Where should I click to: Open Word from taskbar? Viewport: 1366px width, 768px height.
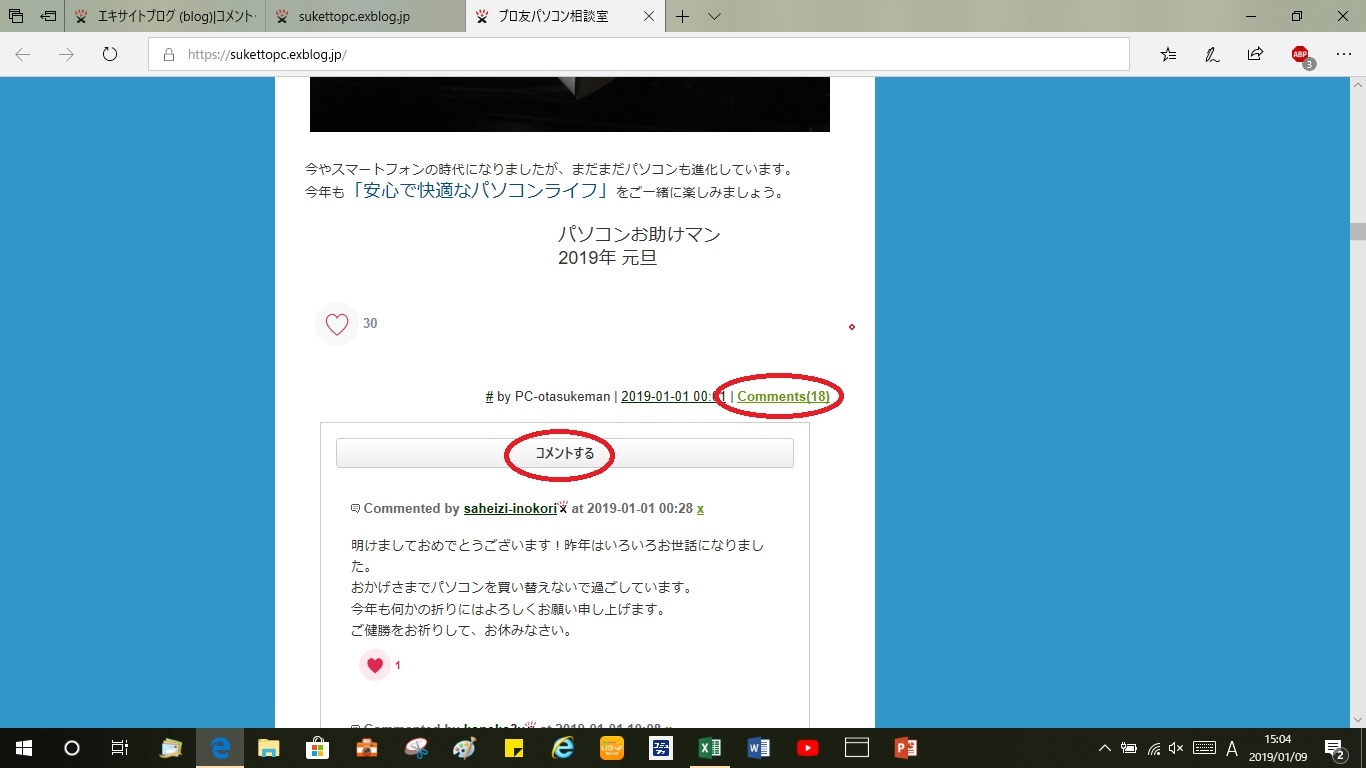click(x=759, y=748)
